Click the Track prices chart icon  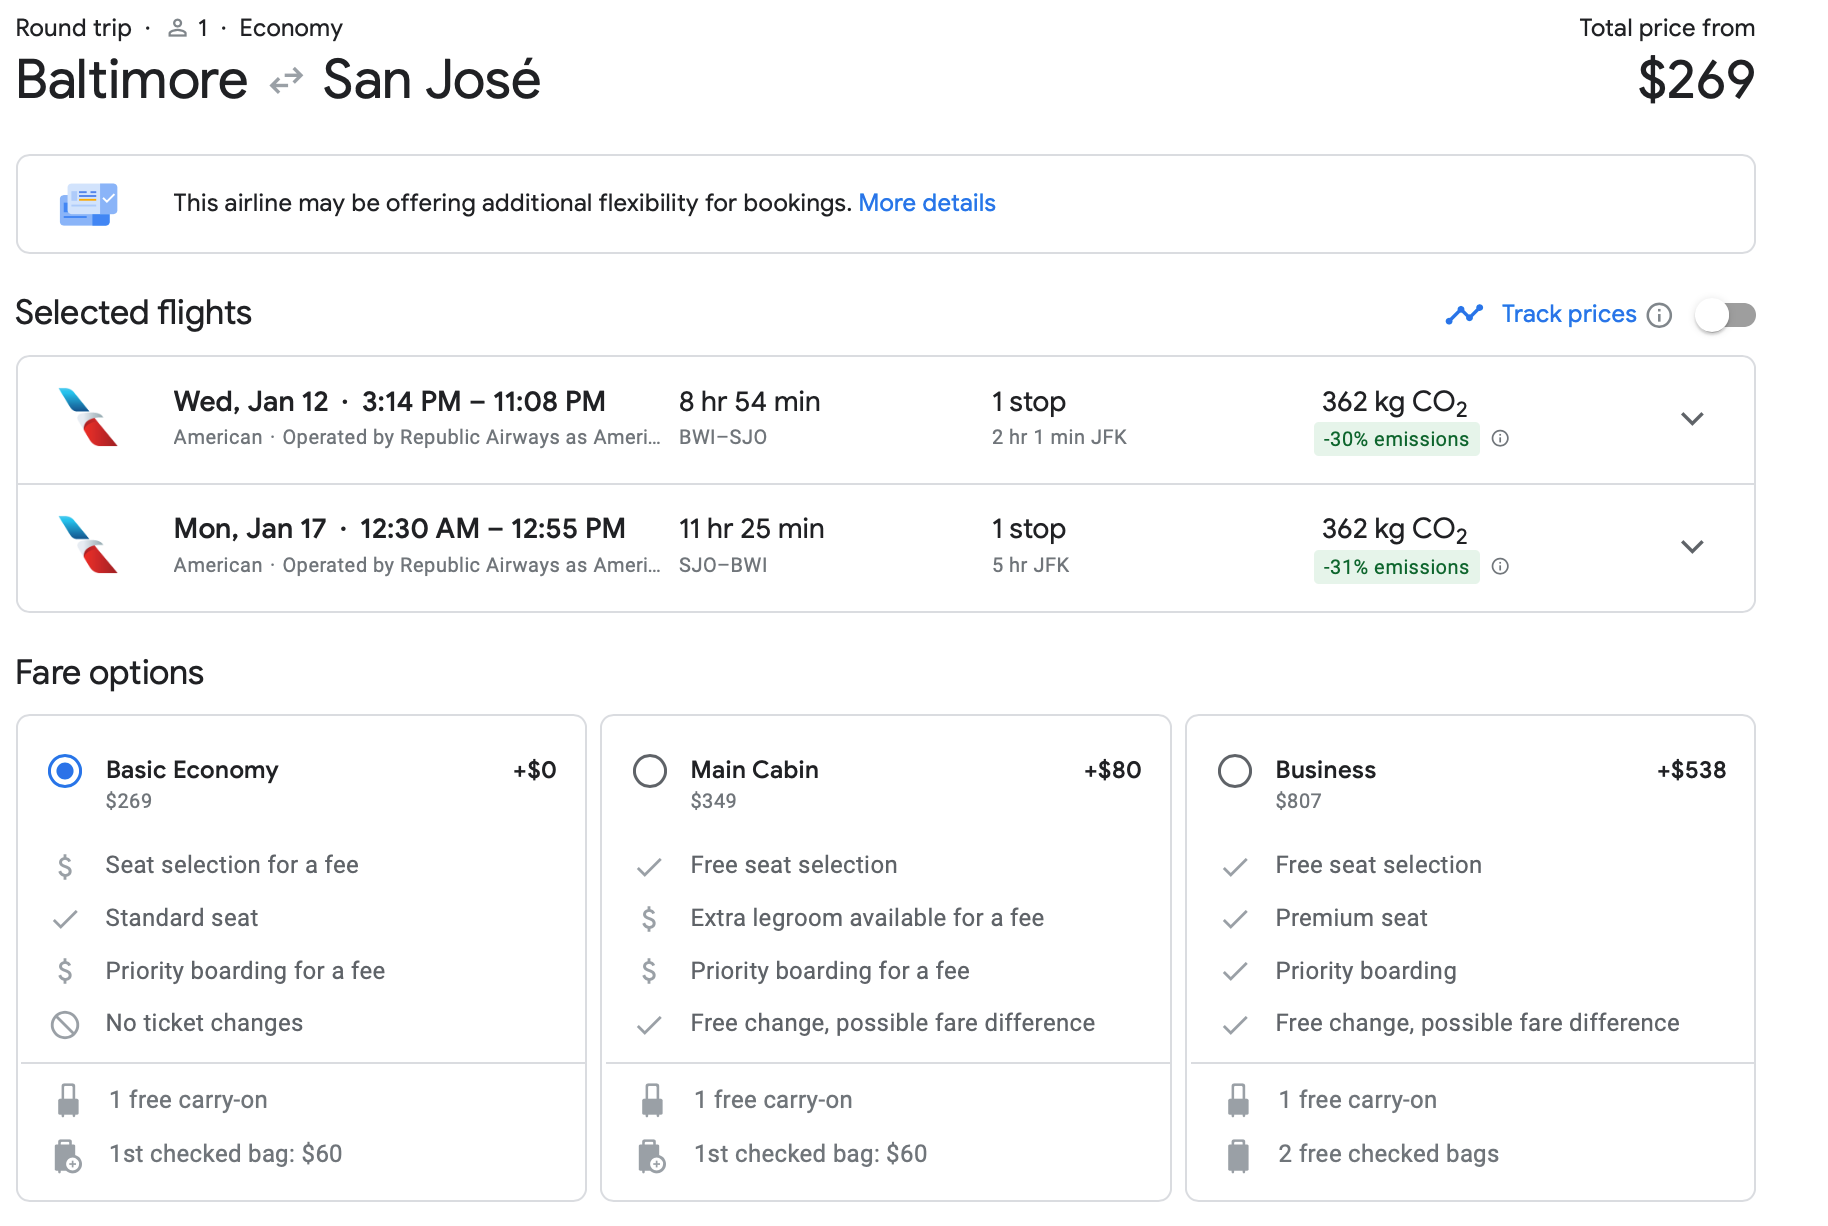pos(1464,314)
